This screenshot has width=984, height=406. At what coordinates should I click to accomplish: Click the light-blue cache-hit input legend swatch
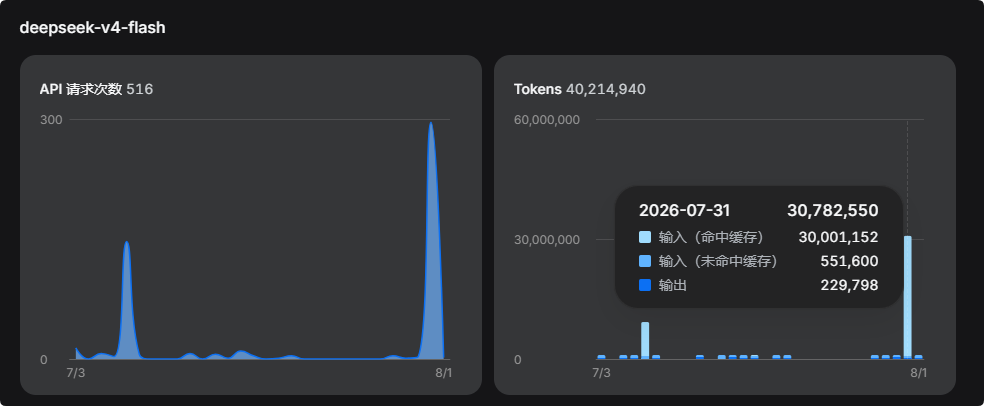pos(645,237)
